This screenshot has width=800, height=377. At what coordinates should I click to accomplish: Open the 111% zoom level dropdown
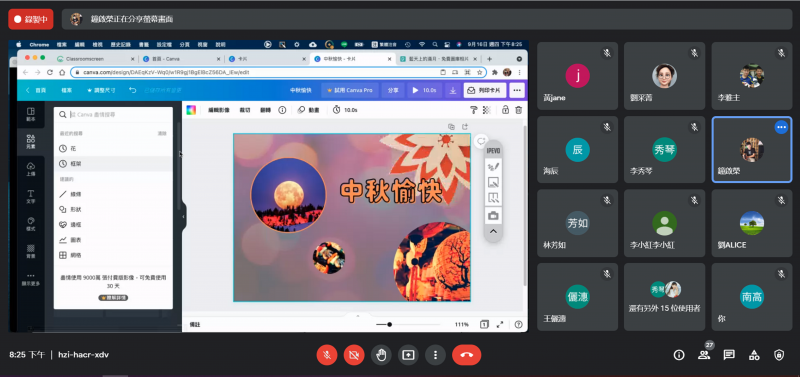(x=461, y=324)
